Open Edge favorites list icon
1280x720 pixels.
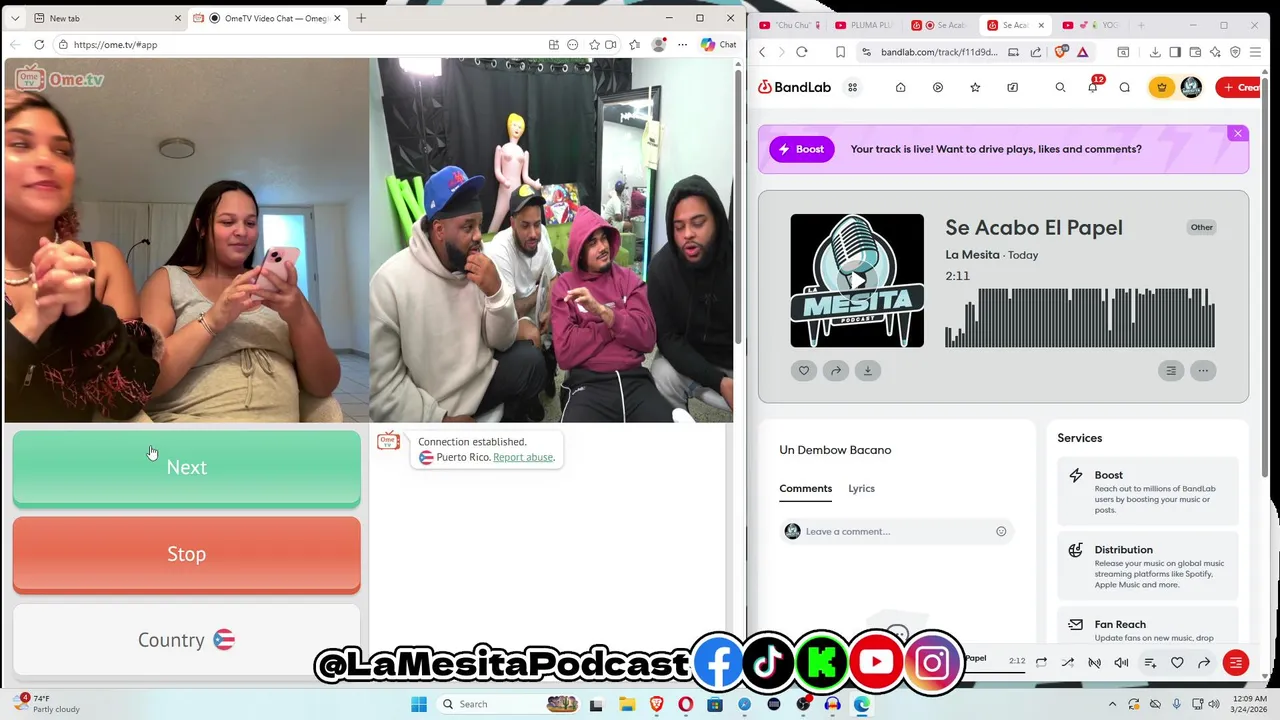click(x=634, y=45)
